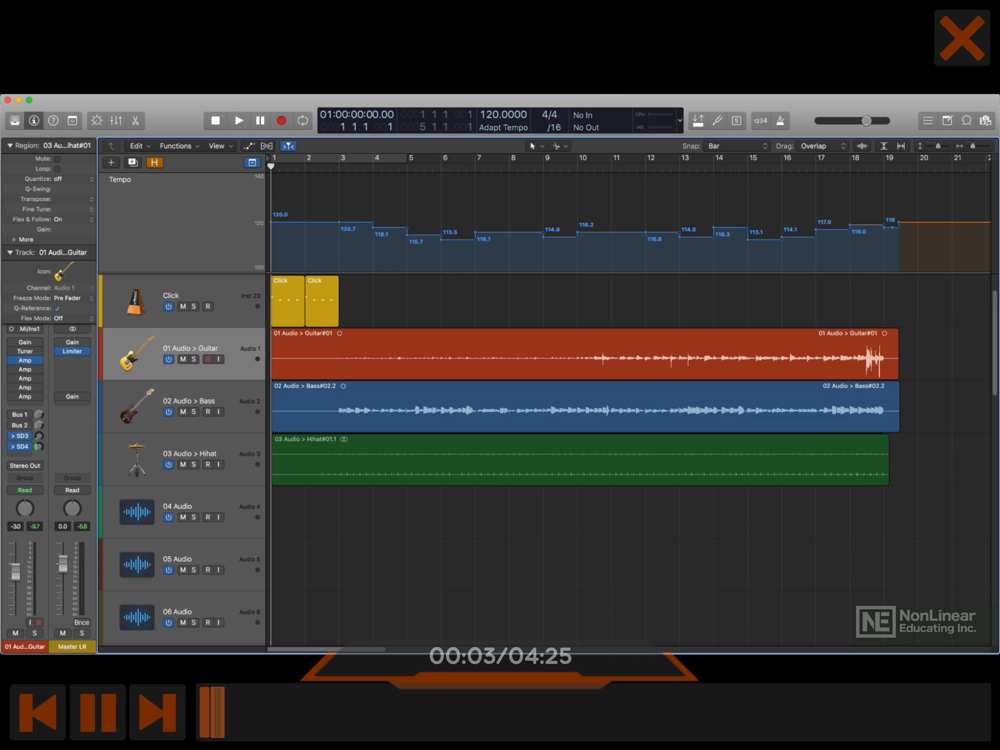Viewport: 1000px width, 750px height.
Task: Click the count-in 1234 button
Action: (760, 121)
